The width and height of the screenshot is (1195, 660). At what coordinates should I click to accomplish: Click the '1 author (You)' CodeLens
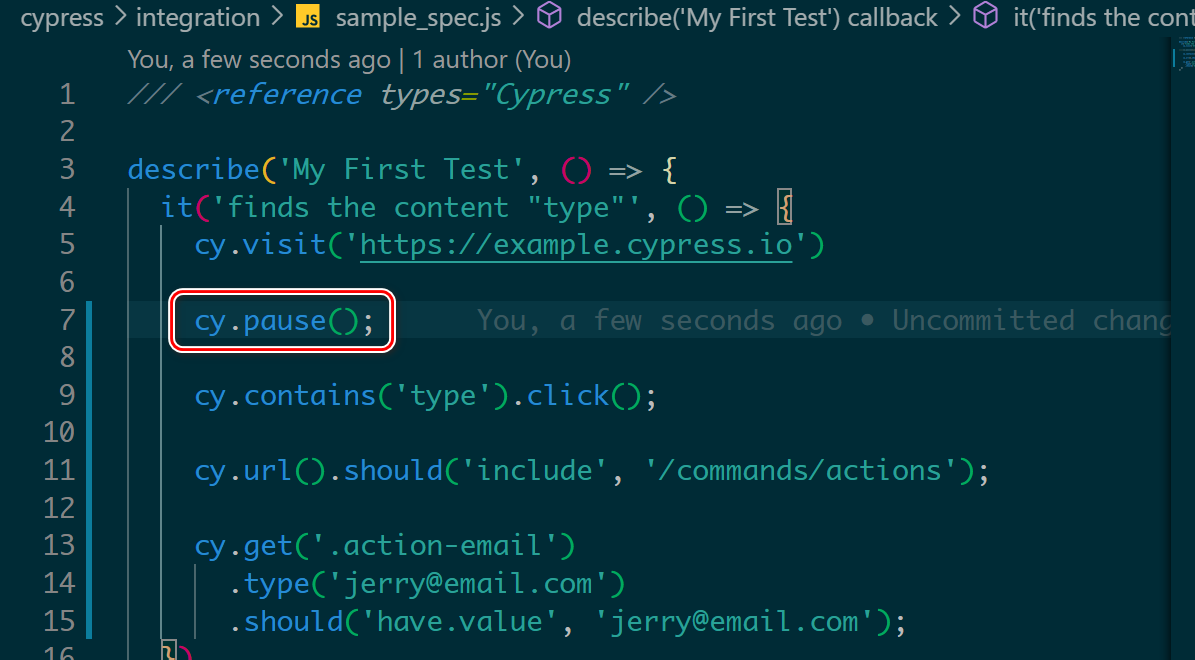(x=491, y=60)
